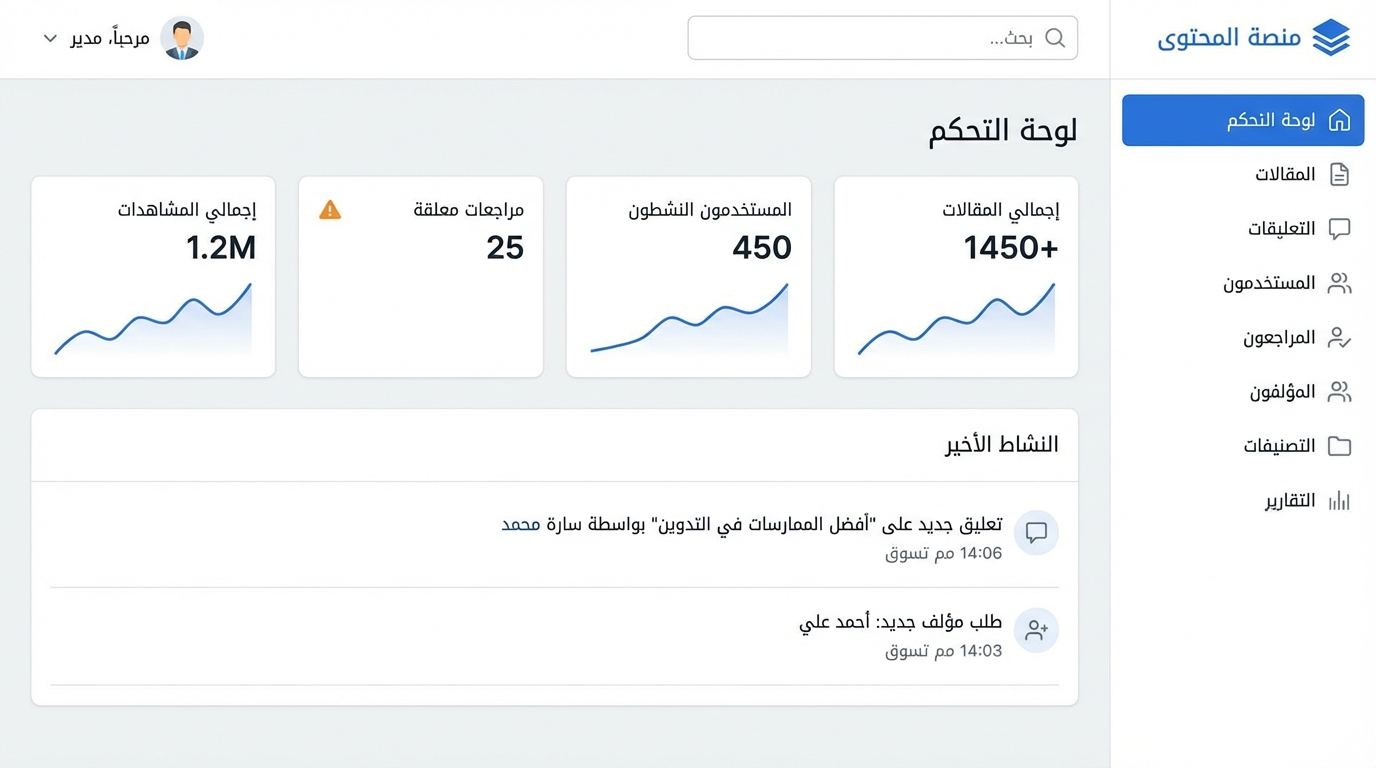This screenshot has height=768, width=1376.
Task: Open التعليقات (Comments) via its speech bubble icon
Action: 1340,228
